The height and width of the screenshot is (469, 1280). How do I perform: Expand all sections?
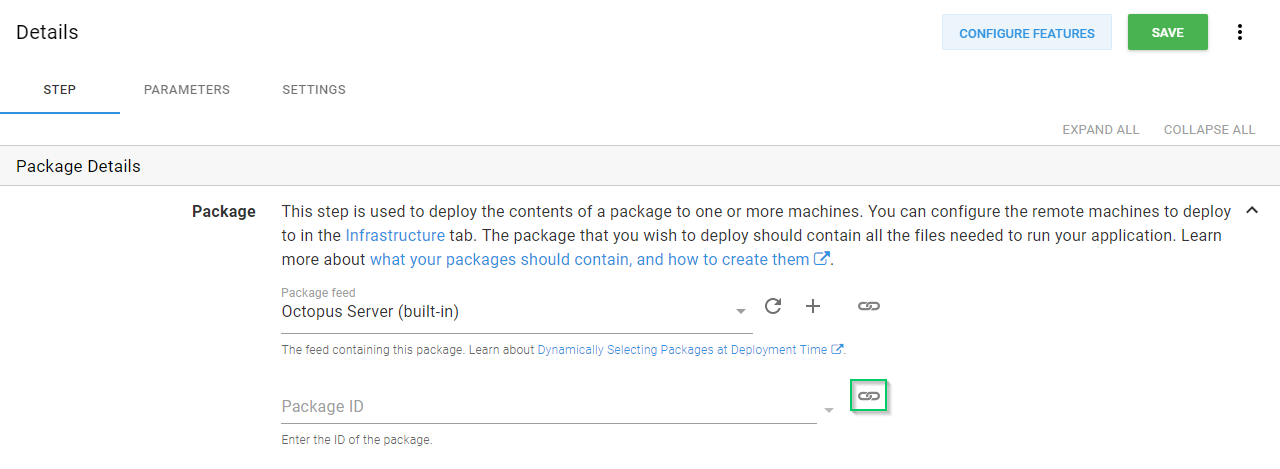pos(1100,130)
